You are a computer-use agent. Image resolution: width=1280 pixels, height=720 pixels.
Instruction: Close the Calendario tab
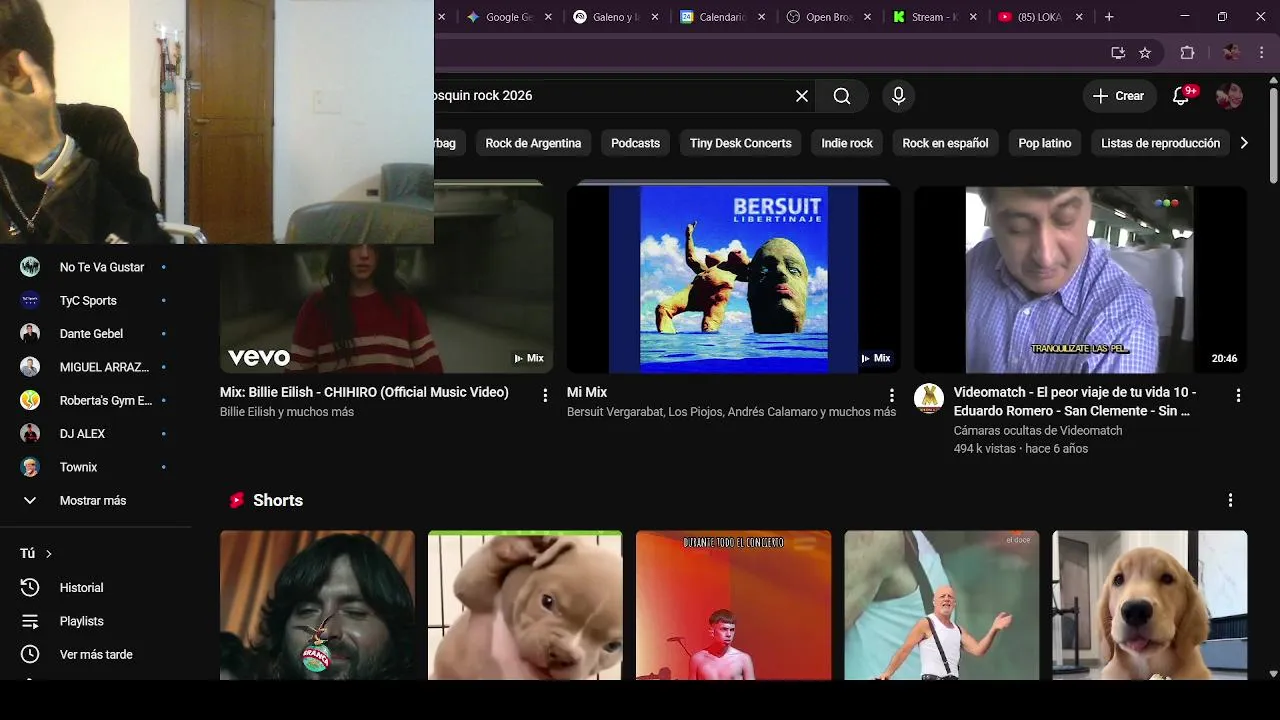762,17
